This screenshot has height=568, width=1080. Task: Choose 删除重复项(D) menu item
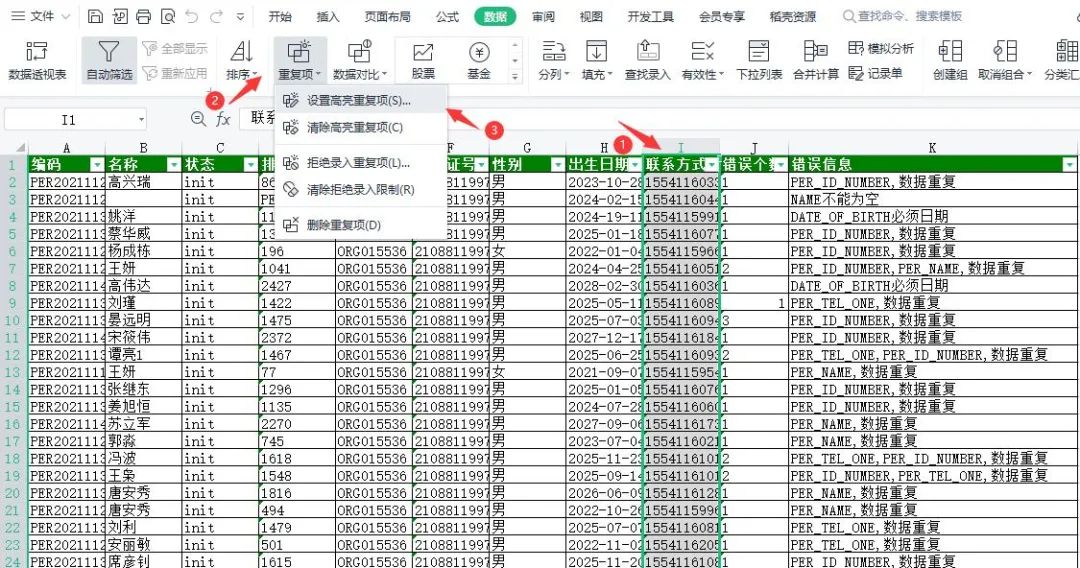tap(361, 225)
